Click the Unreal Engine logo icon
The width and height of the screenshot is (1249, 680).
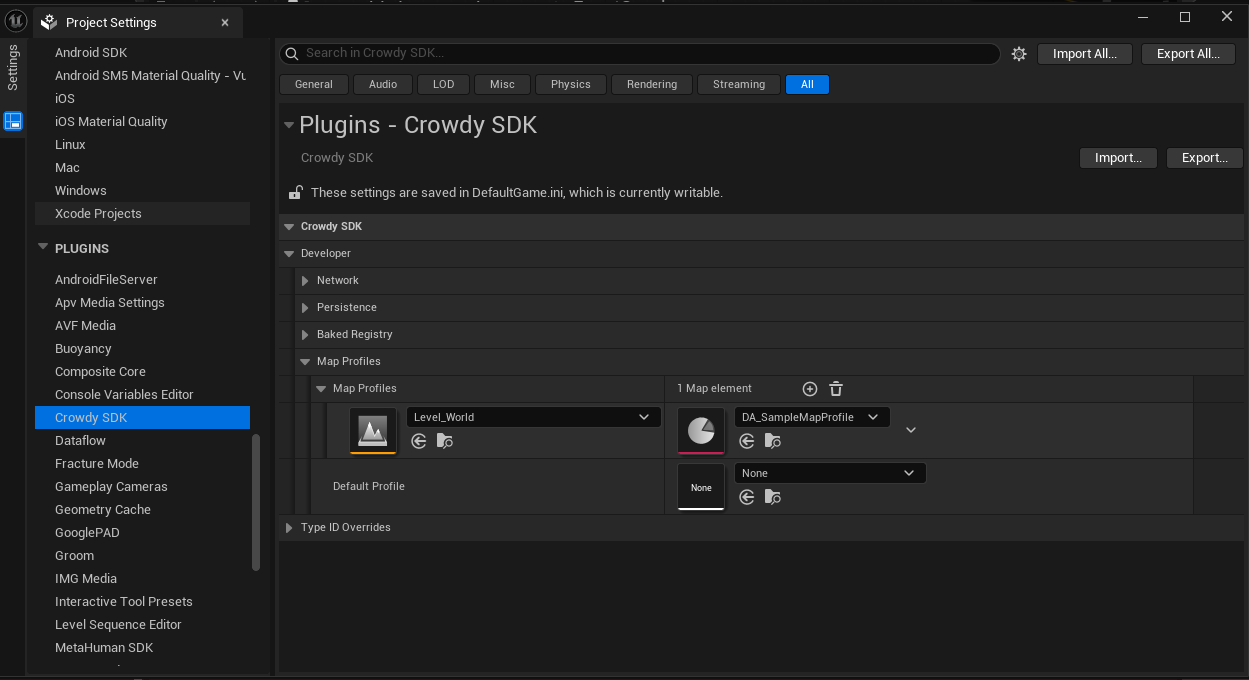tap(16, 20)
